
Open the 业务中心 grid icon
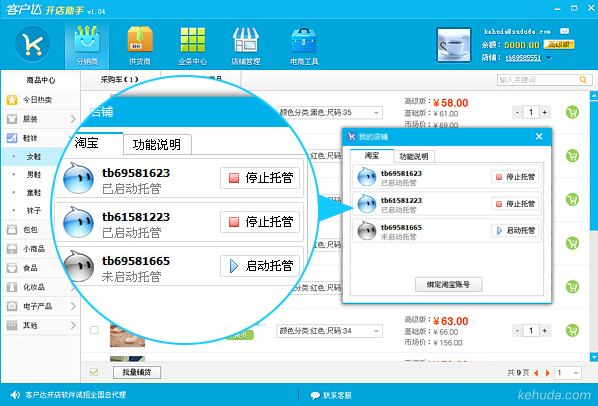pos(193,39)
